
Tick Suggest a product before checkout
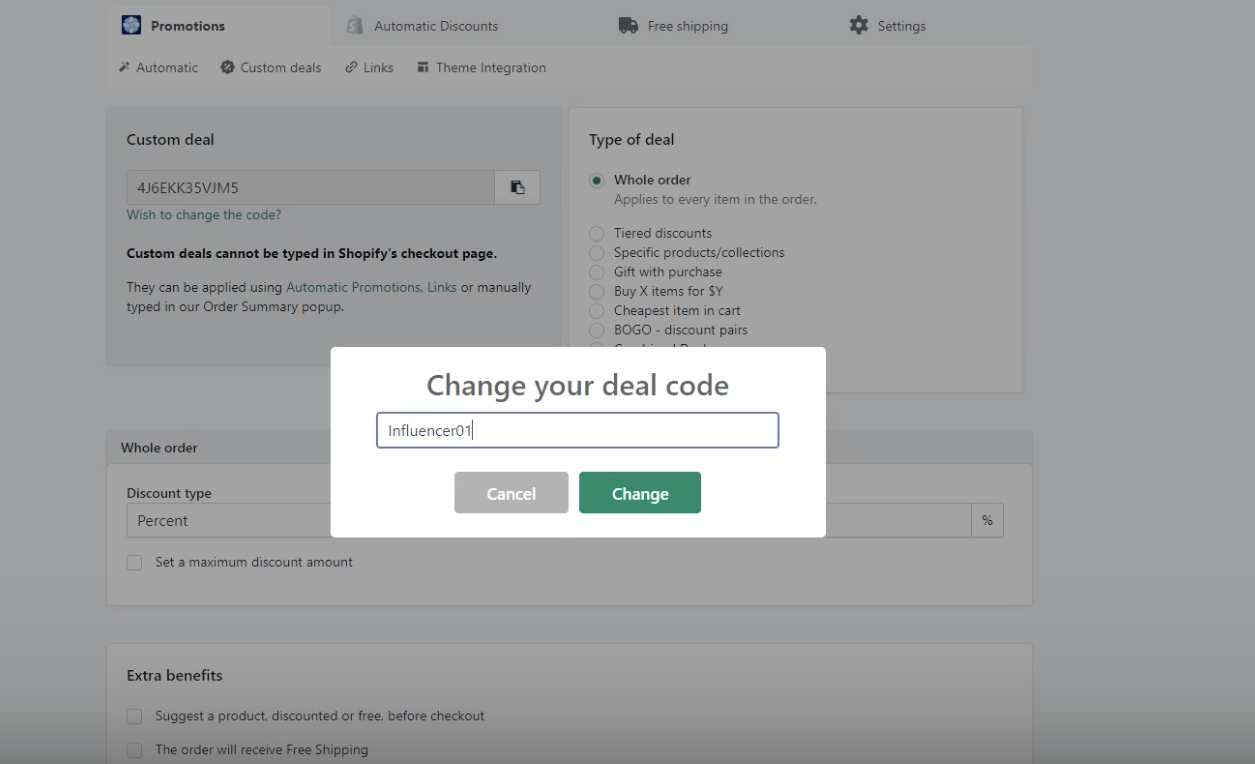pos(134,716)
